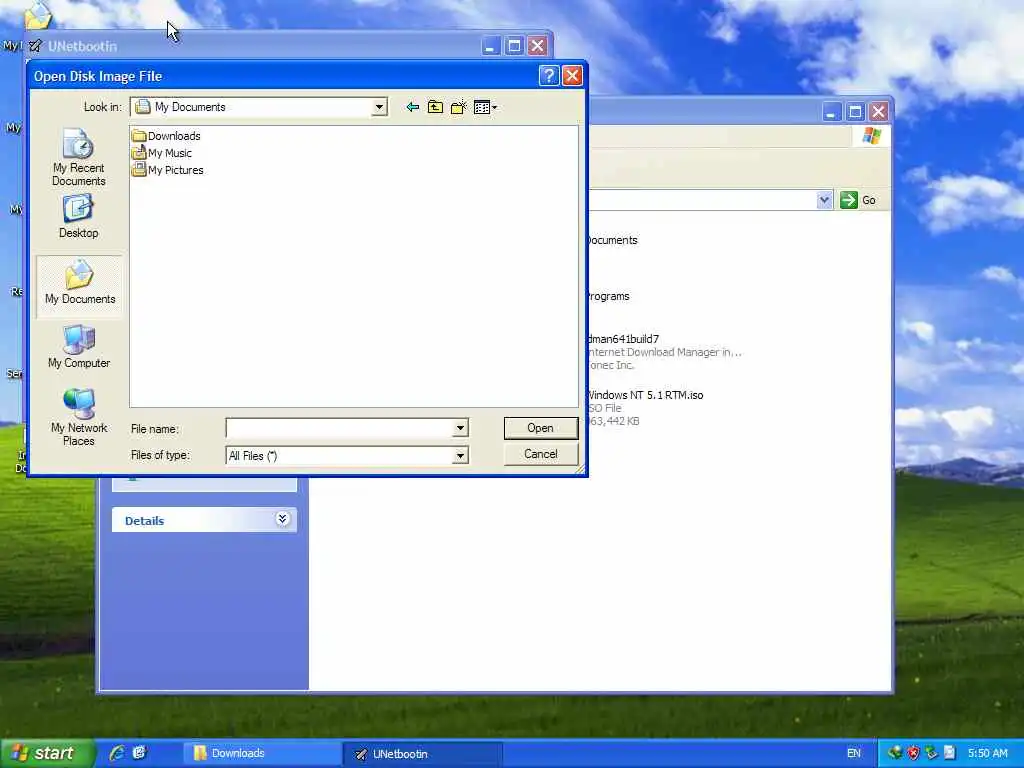
Task: Open My Network Places in places bar
Action: coord(79,417)
